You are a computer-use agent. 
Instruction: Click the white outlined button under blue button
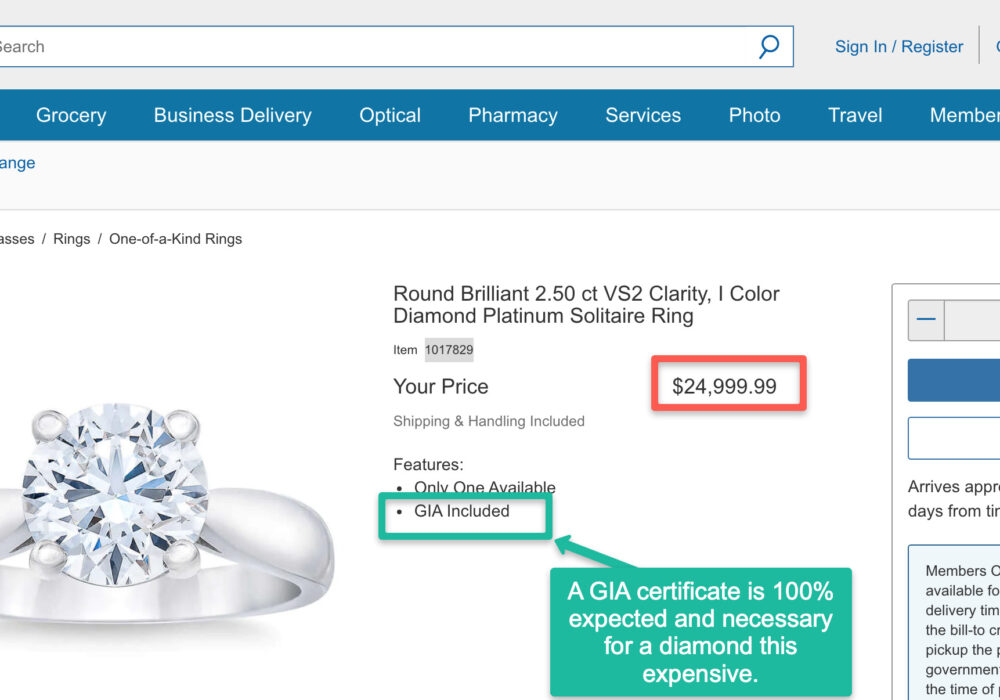pos(955,438)
